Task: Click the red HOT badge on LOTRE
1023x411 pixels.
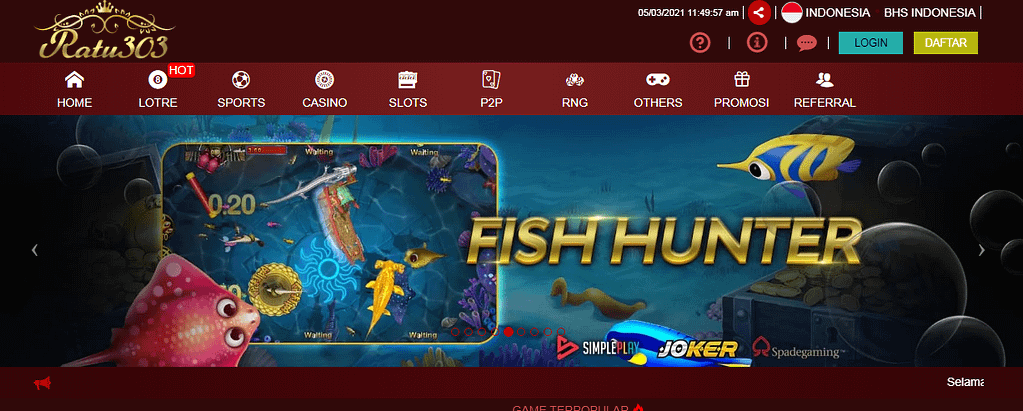Action: [x=181, y=70]
